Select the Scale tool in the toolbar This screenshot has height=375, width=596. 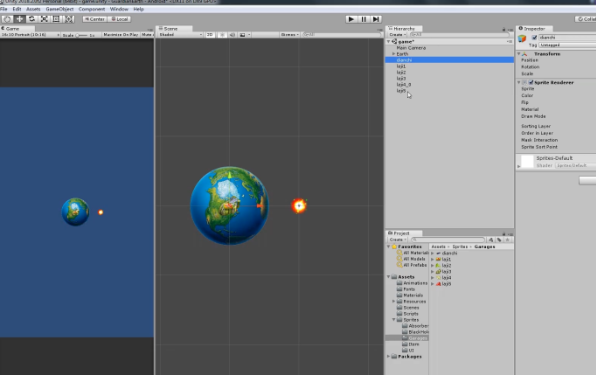44,19
